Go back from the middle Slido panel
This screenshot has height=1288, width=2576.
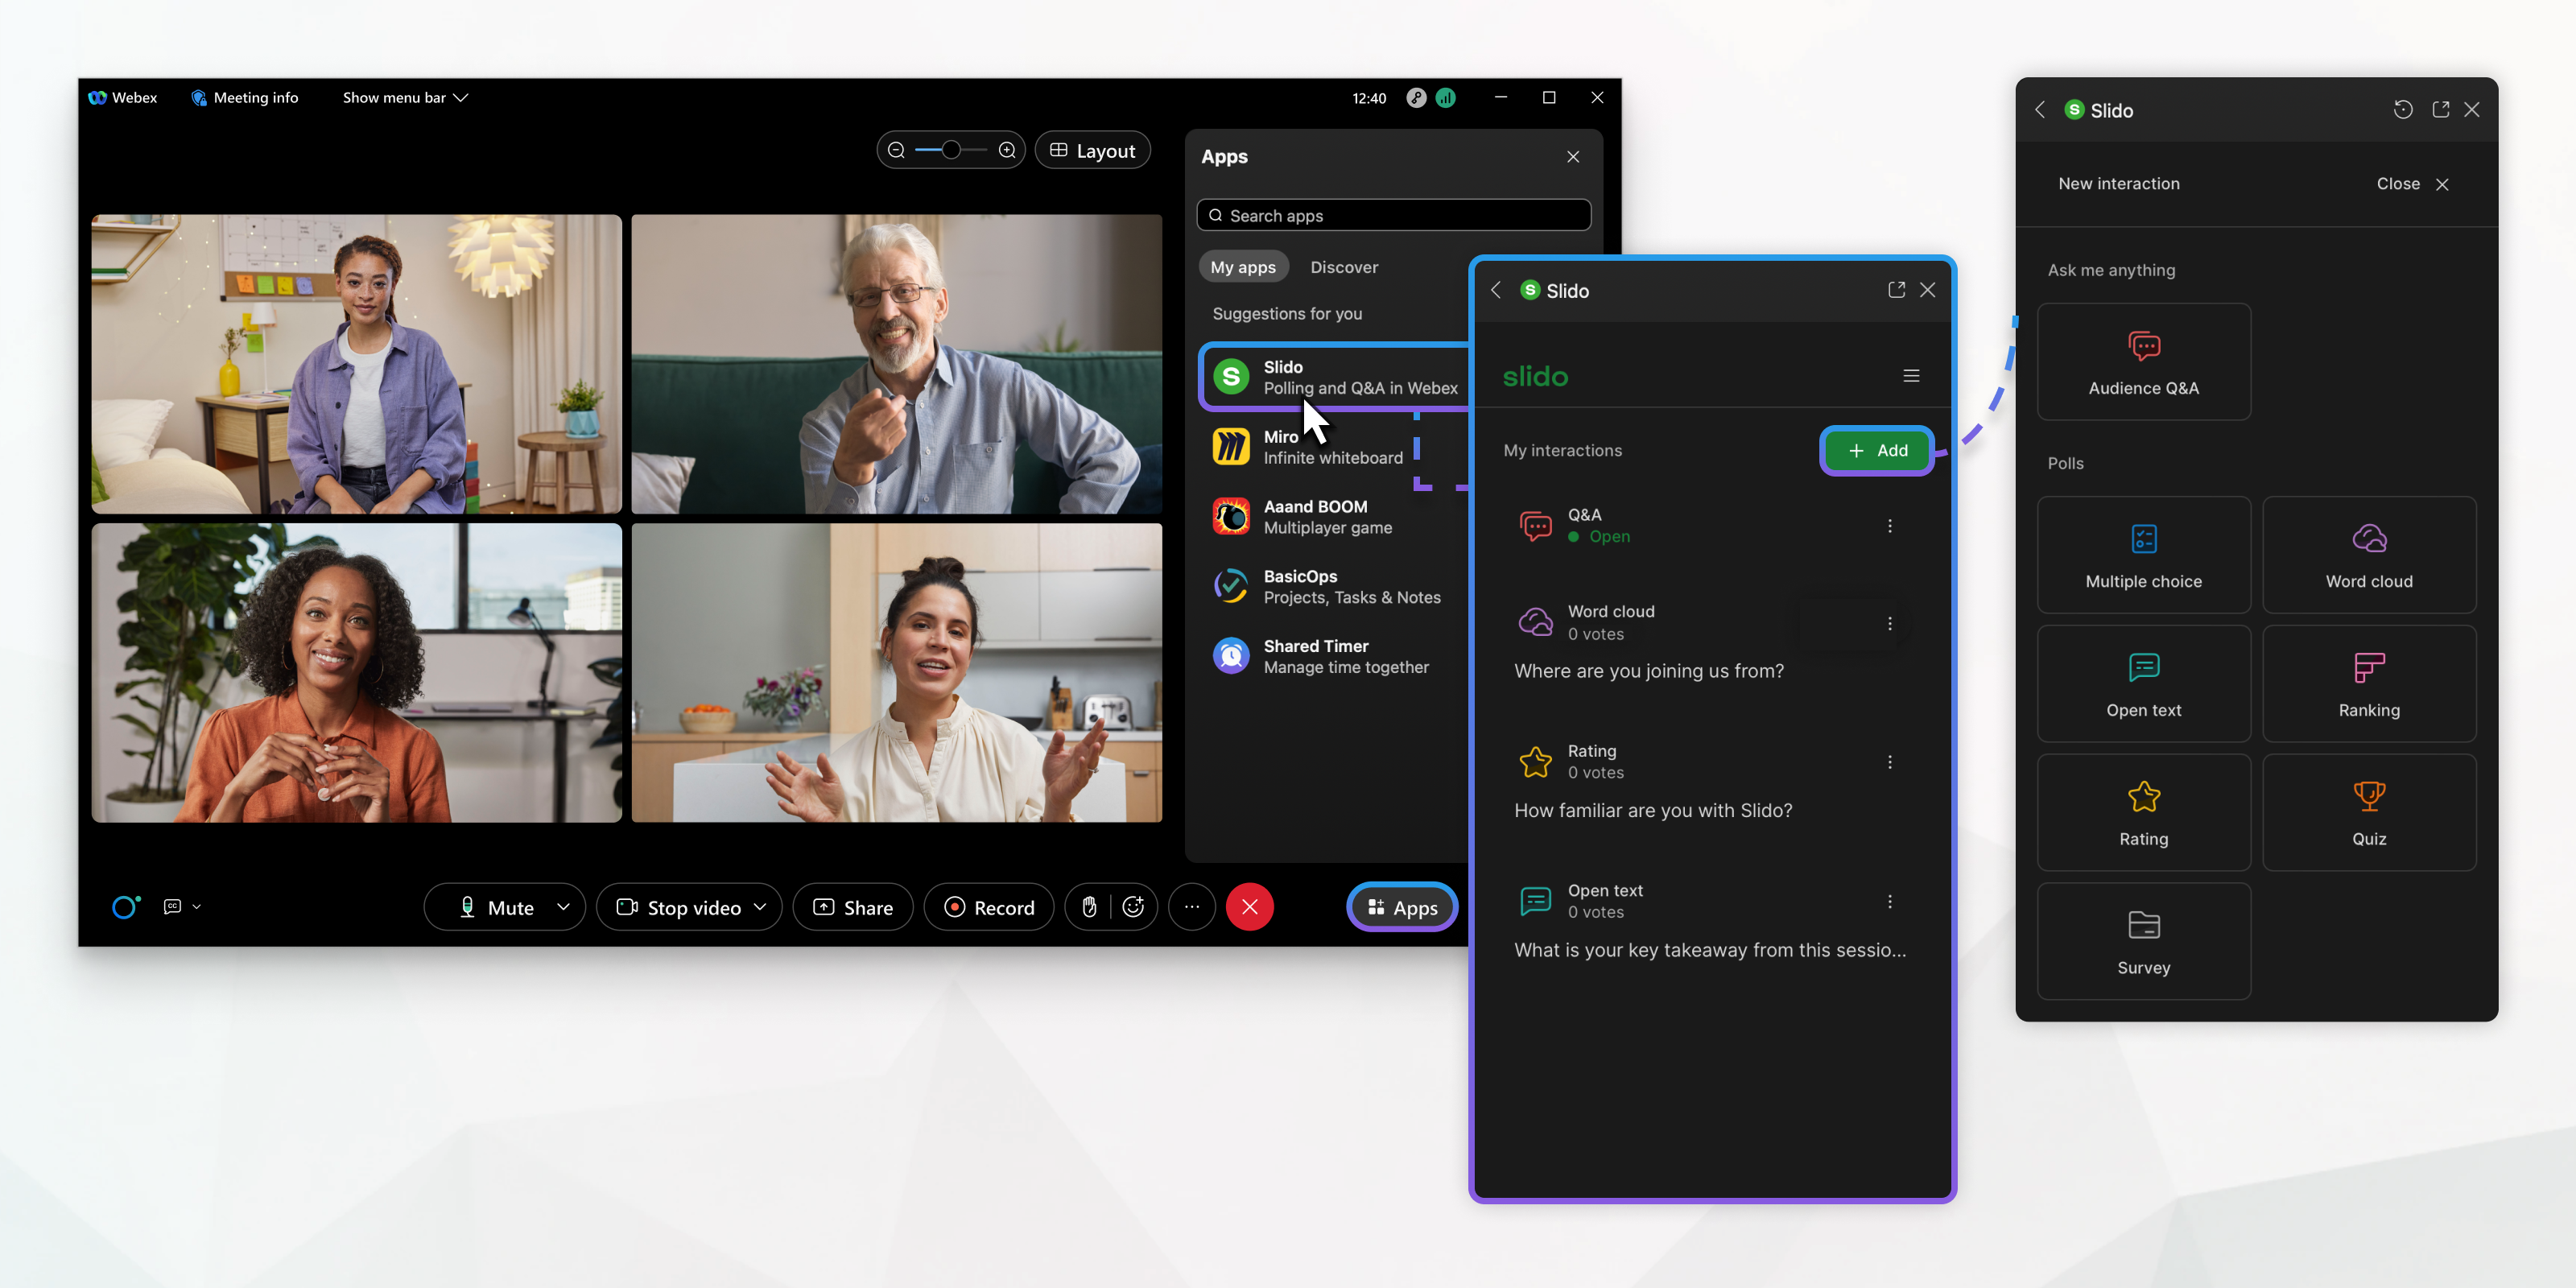point(1496,290)
